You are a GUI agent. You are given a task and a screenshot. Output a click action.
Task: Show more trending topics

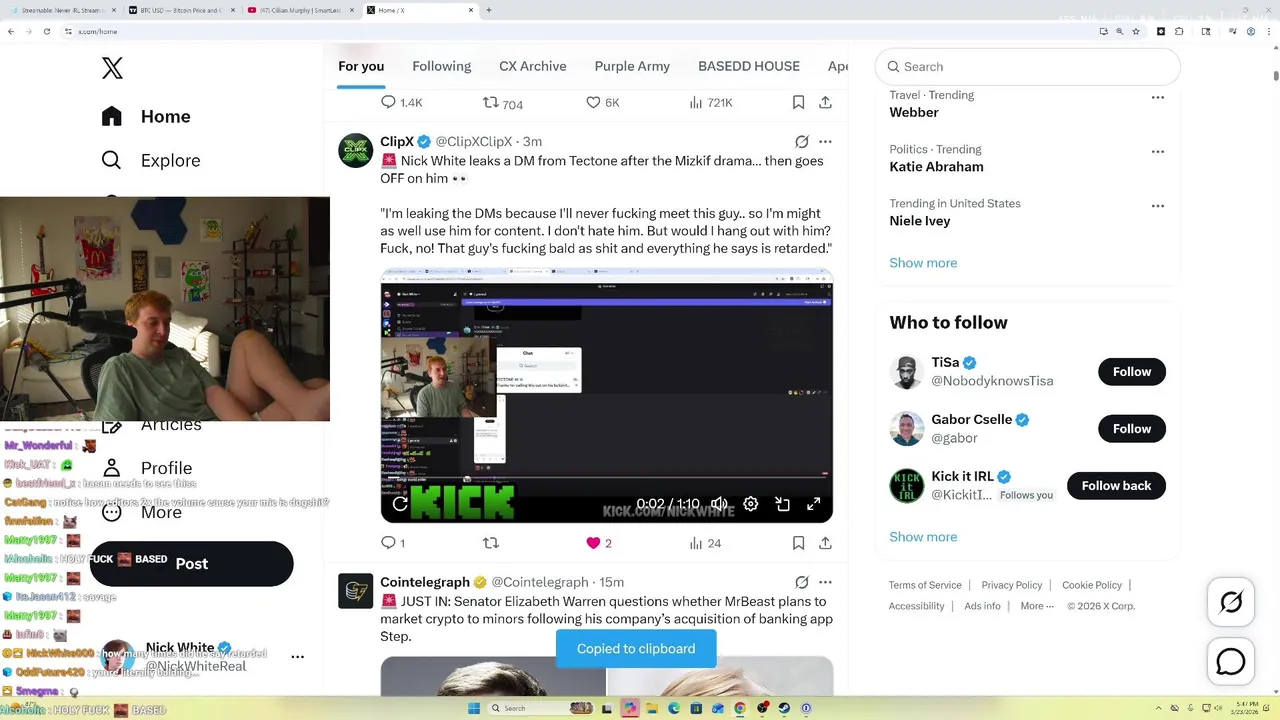click(x=923, y=263)
